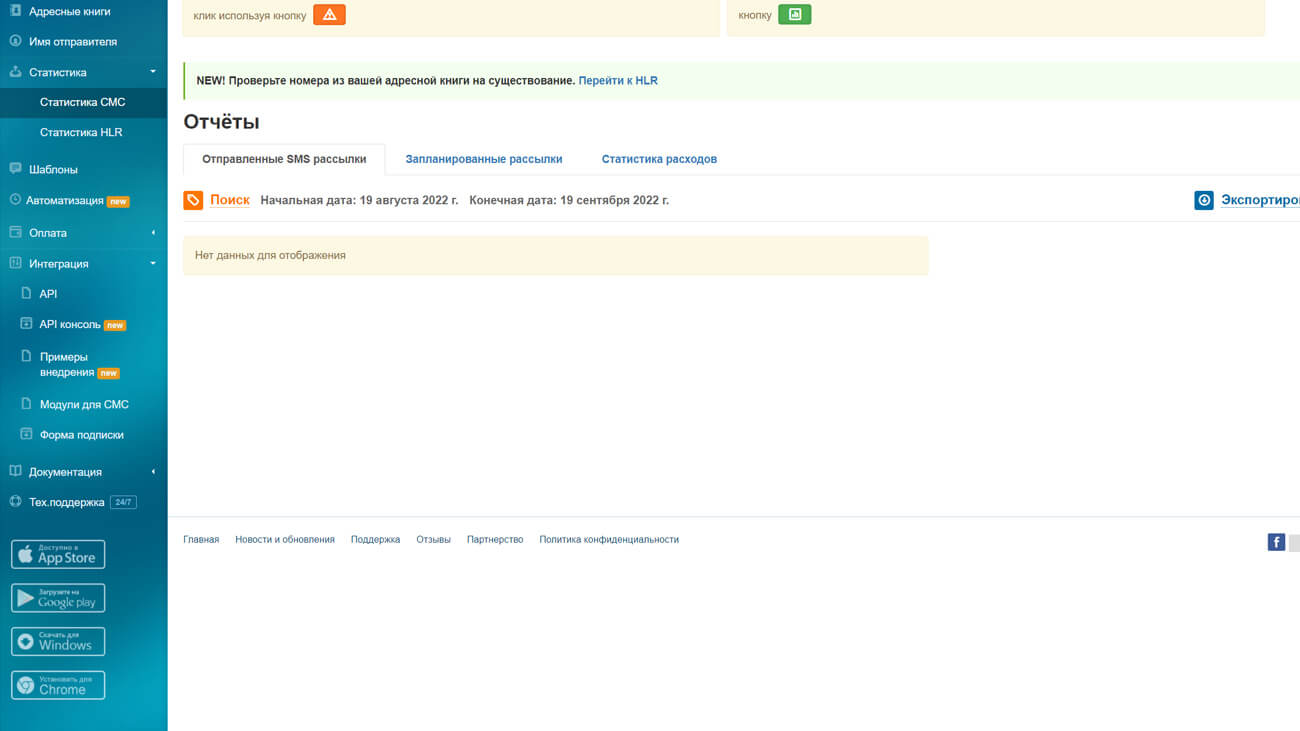
Task: Click the blue export download icon
Action: click(x=1204, y=201)
